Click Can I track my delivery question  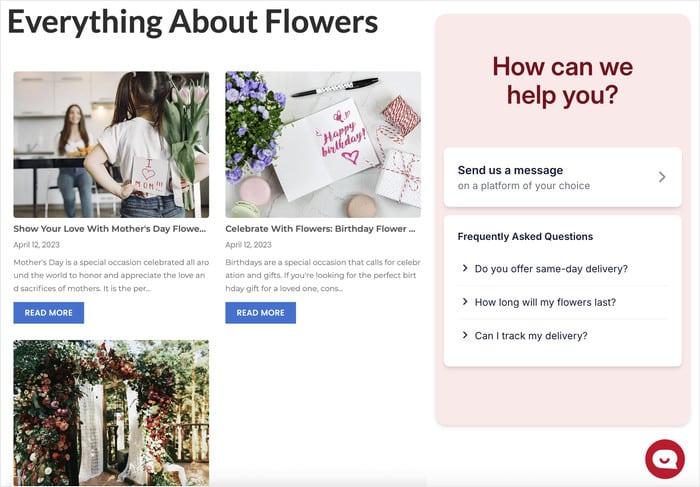tap(531, 335)
